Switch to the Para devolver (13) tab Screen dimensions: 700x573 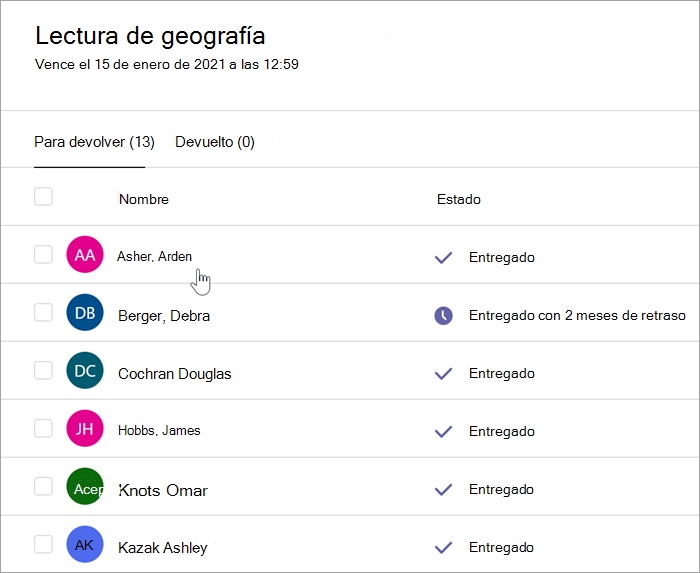point(94,142)
